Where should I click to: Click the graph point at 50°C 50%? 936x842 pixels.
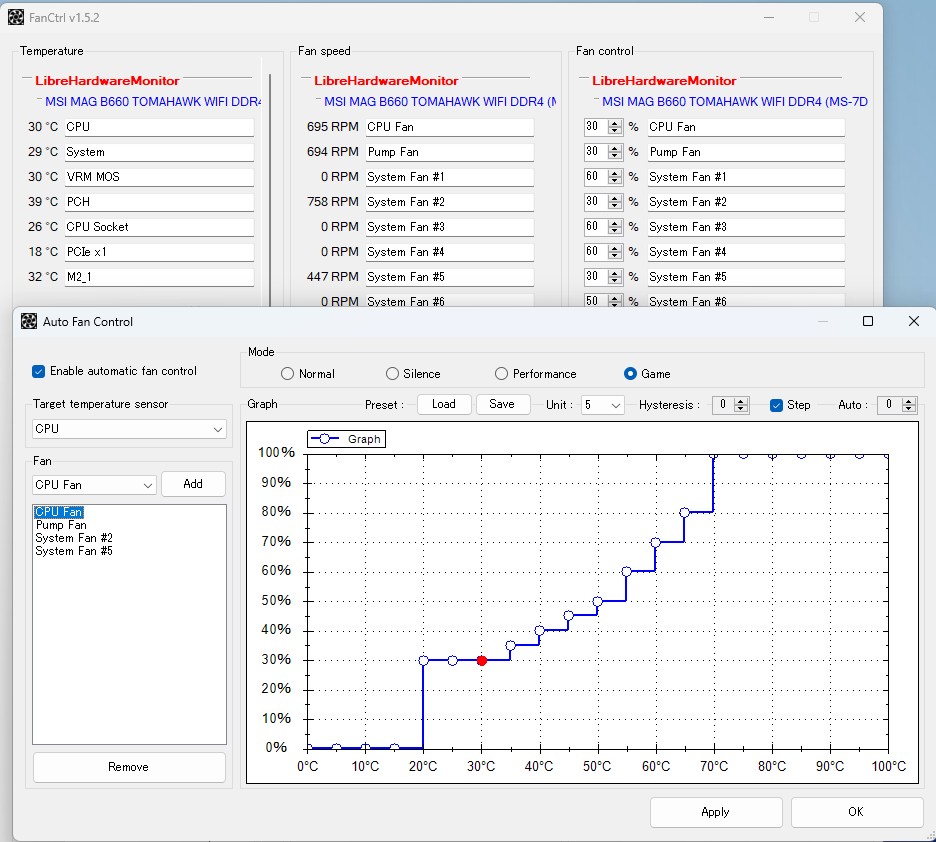598,602
